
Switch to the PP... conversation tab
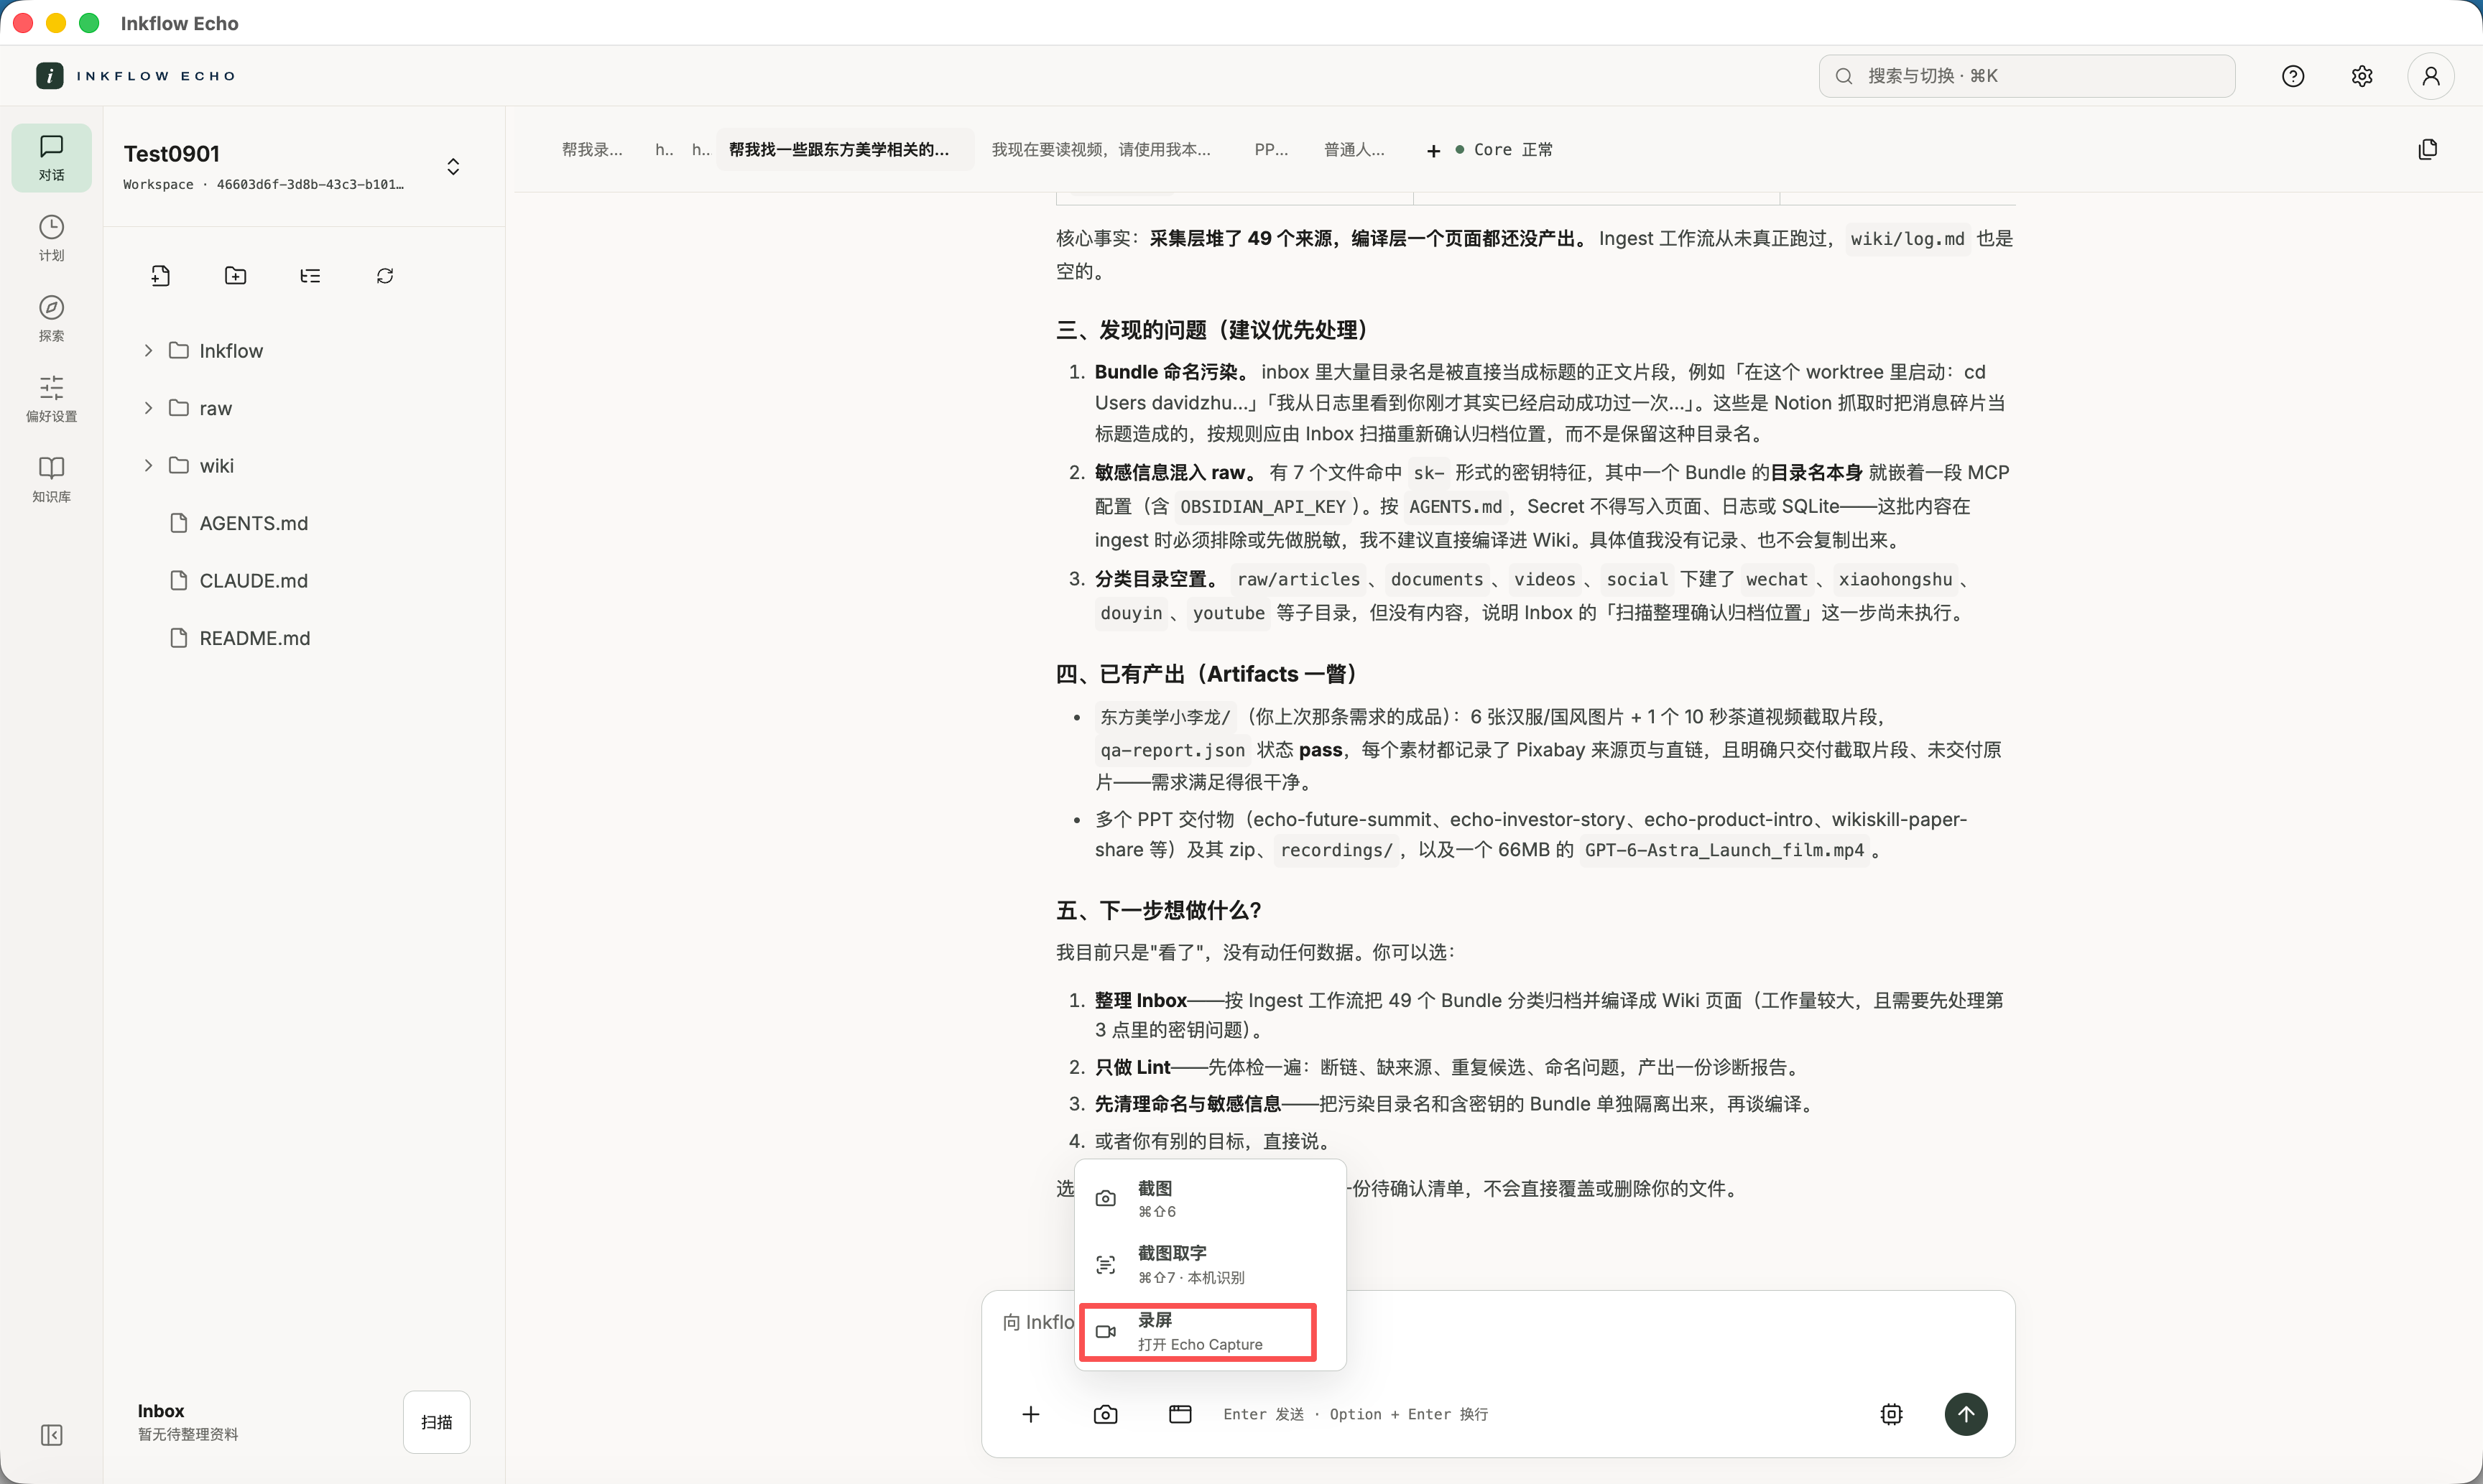[x=1271, y=150]
